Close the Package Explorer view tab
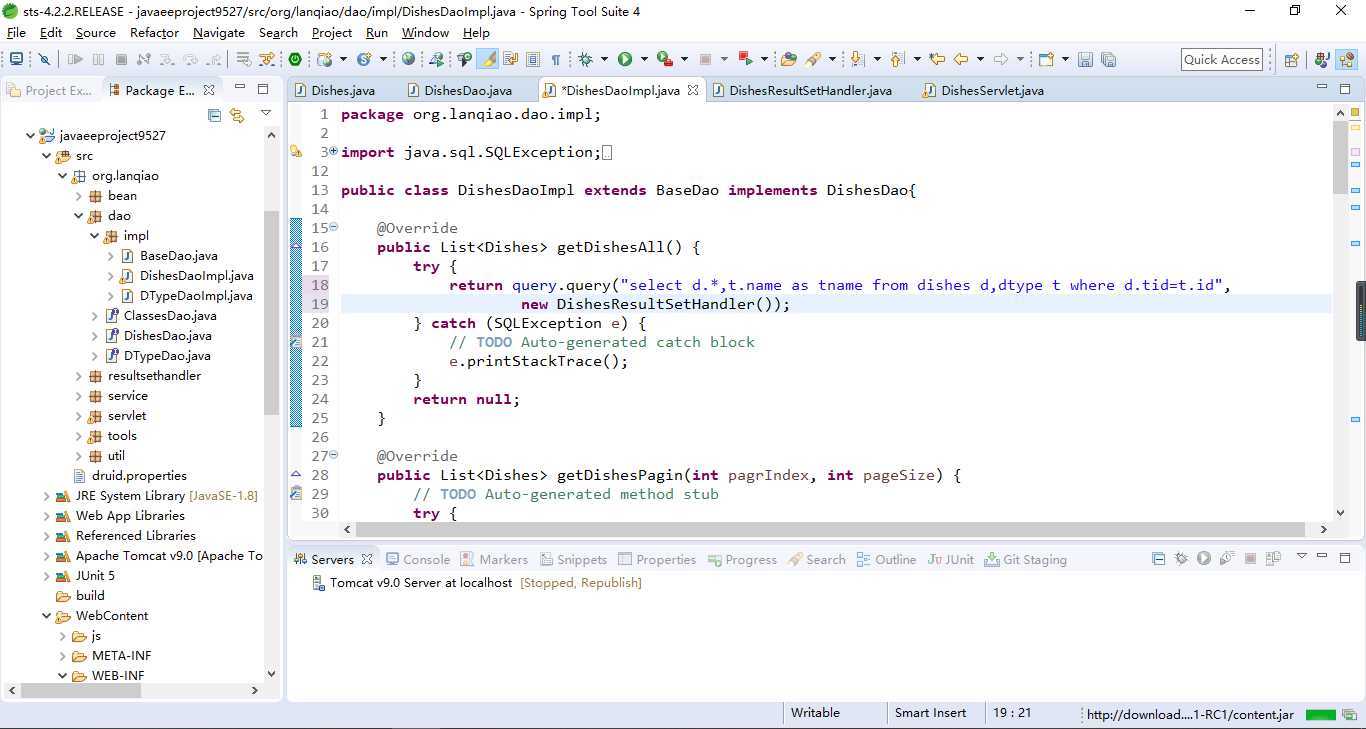This screenshot has height=729, width=1366. (209, 90)
